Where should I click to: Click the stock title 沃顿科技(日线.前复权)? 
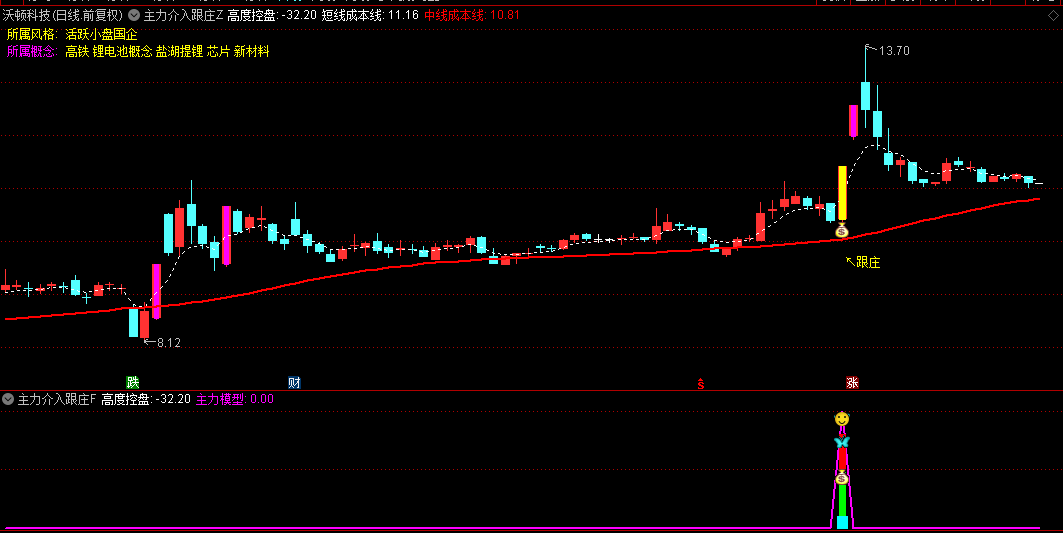[62, 15]
